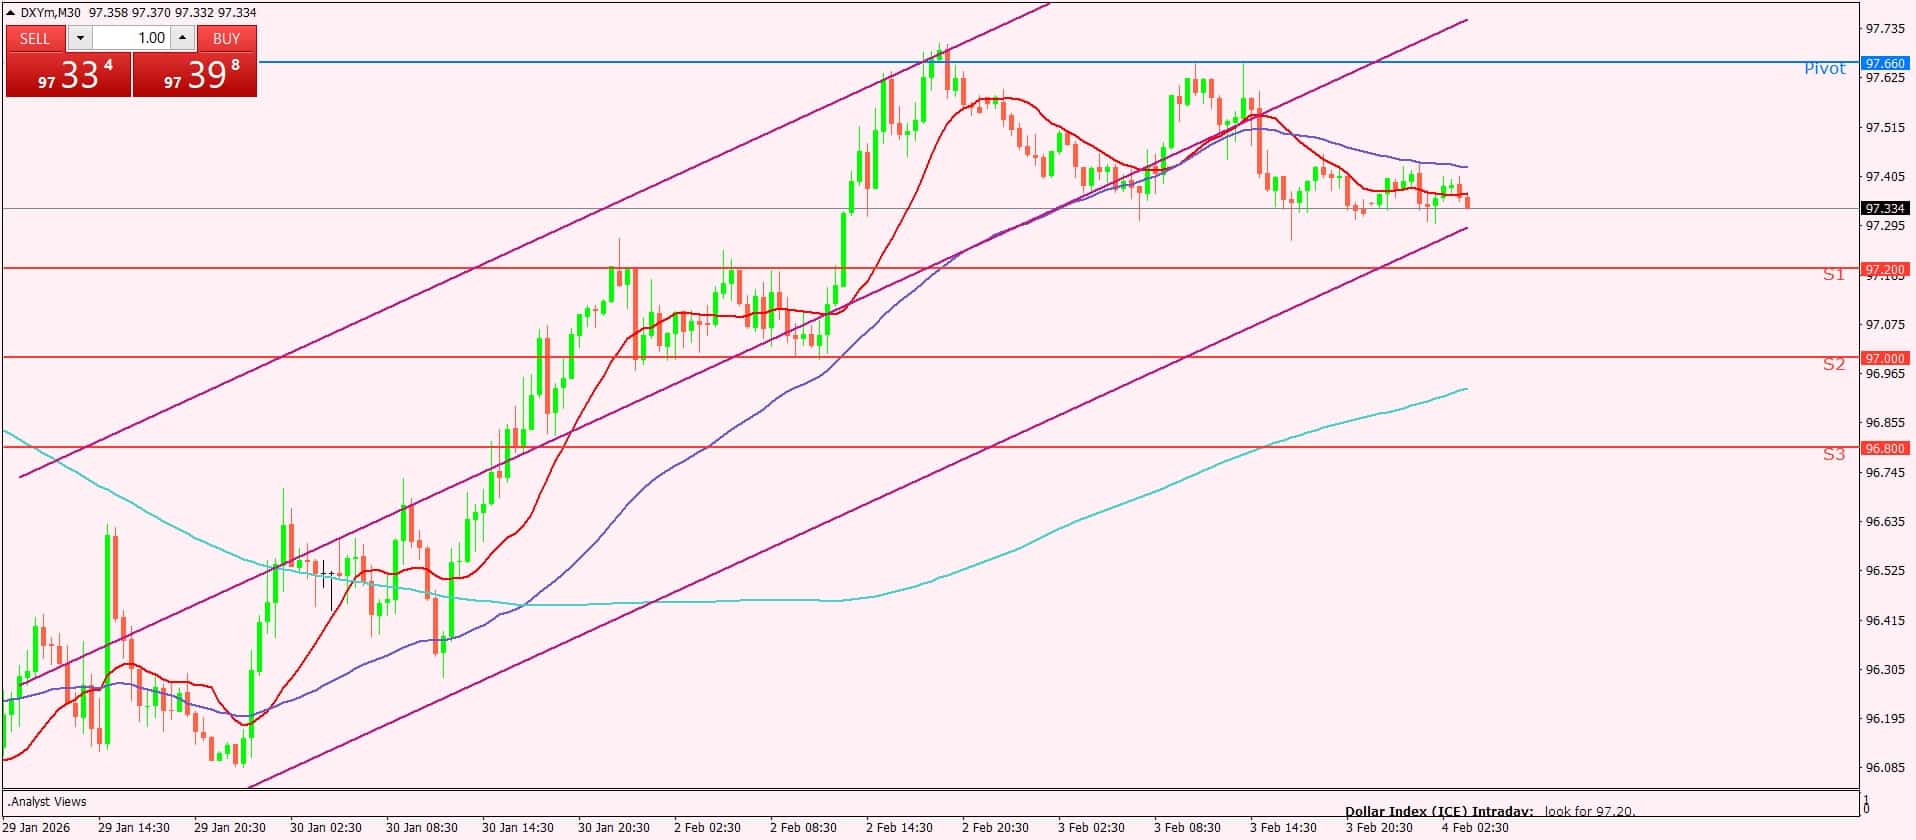Image resolution: width=1916 pixels, height=840 pixels.
Task: Increase volume with the up arrow
Action: tap(182, 38)
